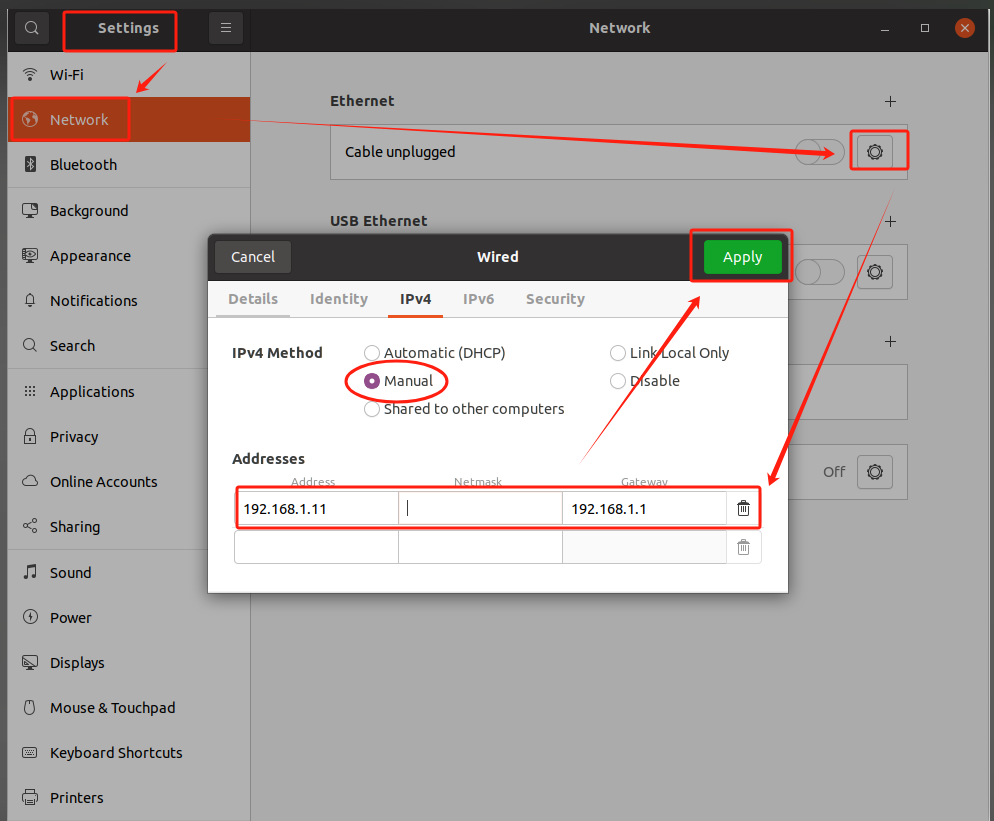Open Power settings
This screenshot has height=821, width=994.
click(129, 617)
